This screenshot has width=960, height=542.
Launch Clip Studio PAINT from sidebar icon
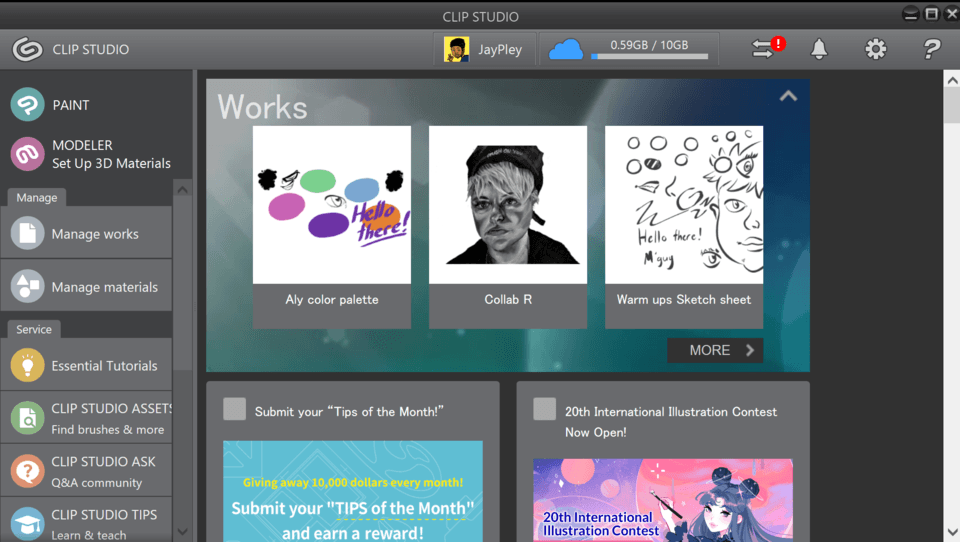28,105
